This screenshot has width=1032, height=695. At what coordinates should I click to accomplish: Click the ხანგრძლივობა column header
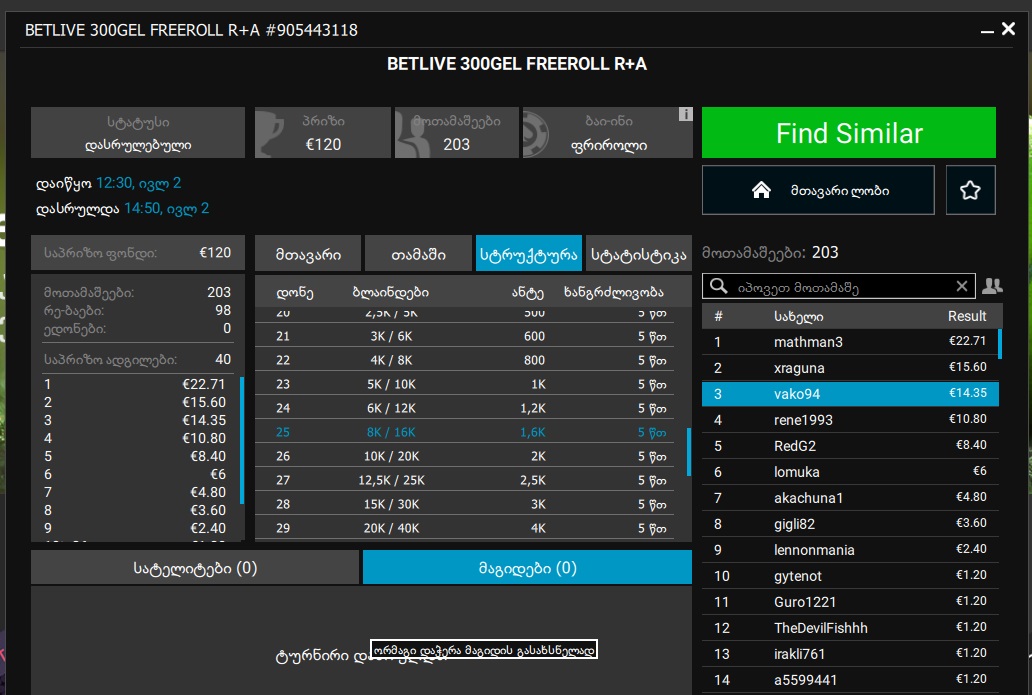pos(613,292)
